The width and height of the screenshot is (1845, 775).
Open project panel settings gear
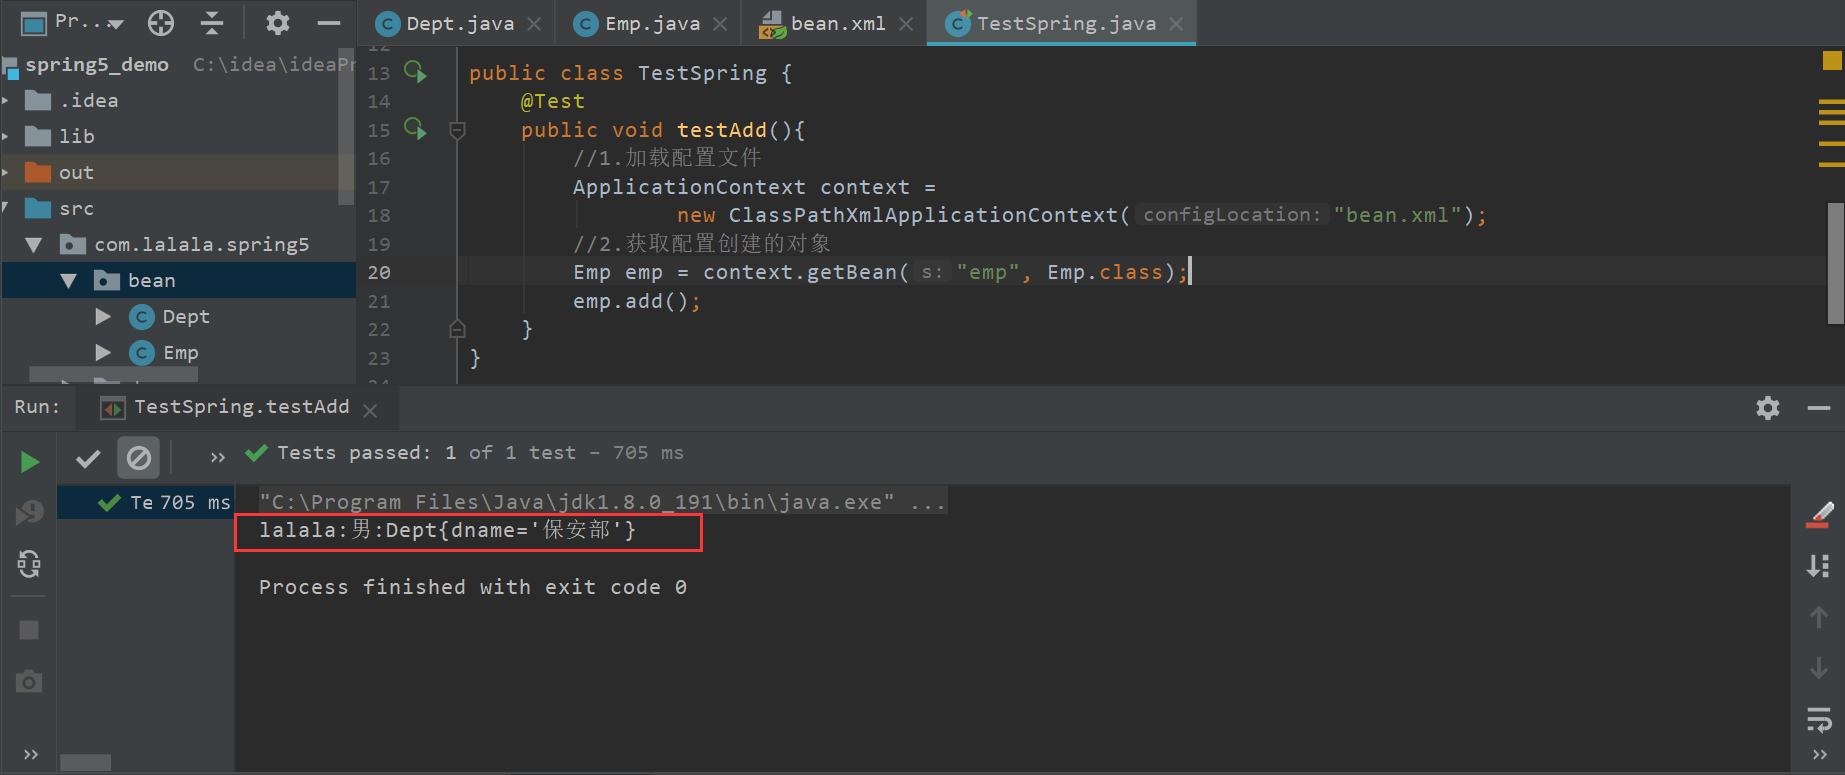tap(277, 22)
